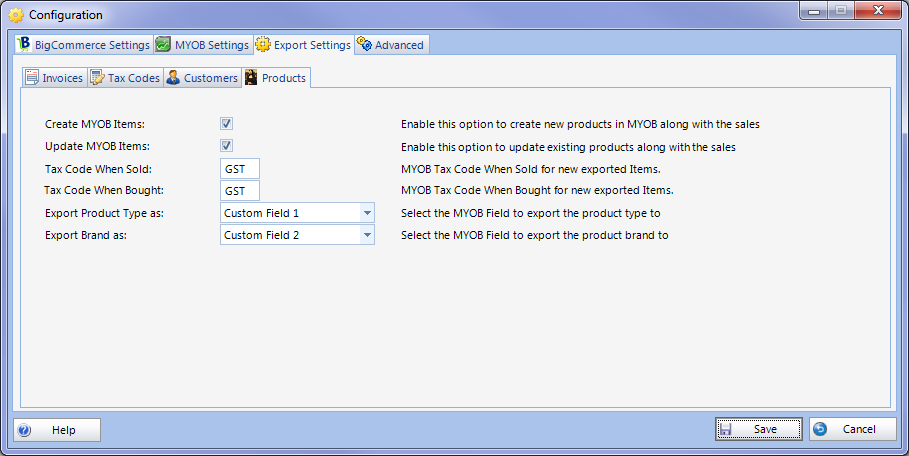Click the floppy disk icon on Save

point(725,429)
